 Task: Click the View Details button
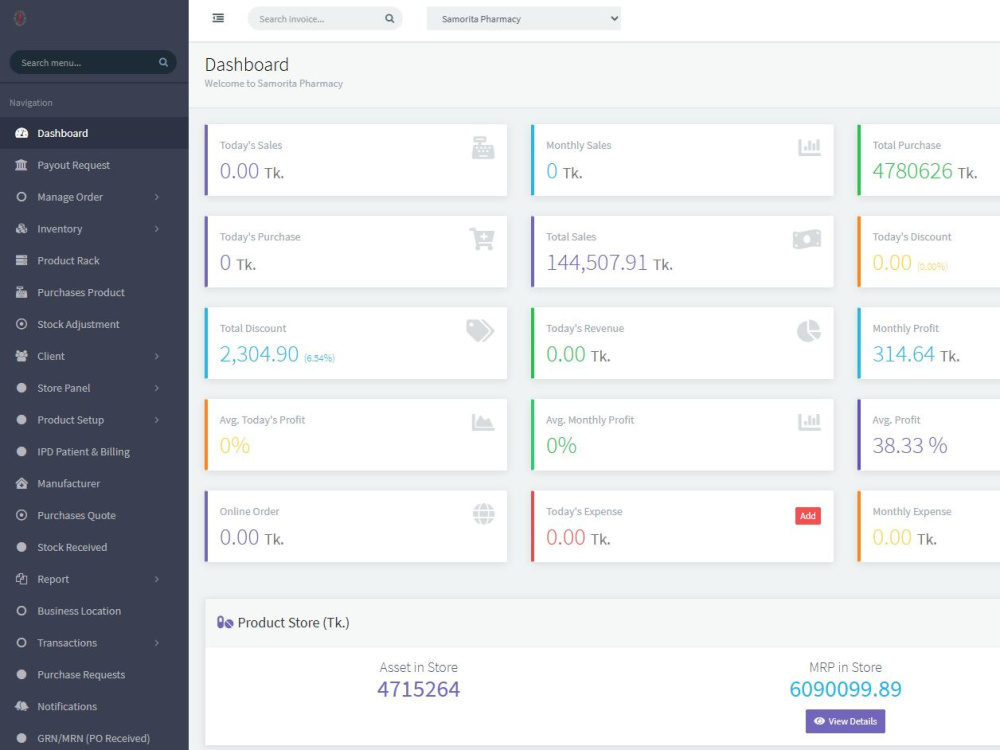845,721
